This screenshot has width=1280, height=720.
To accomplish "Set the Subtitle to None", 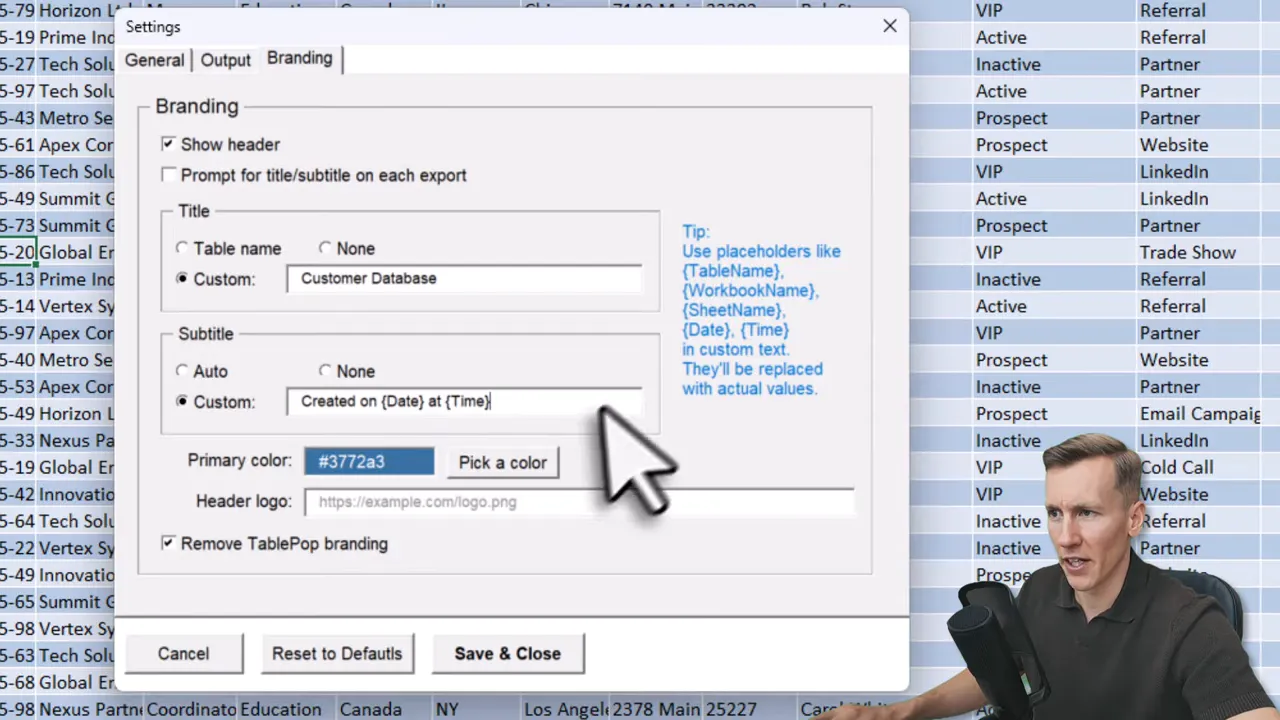I will click(x=326, y=371).
